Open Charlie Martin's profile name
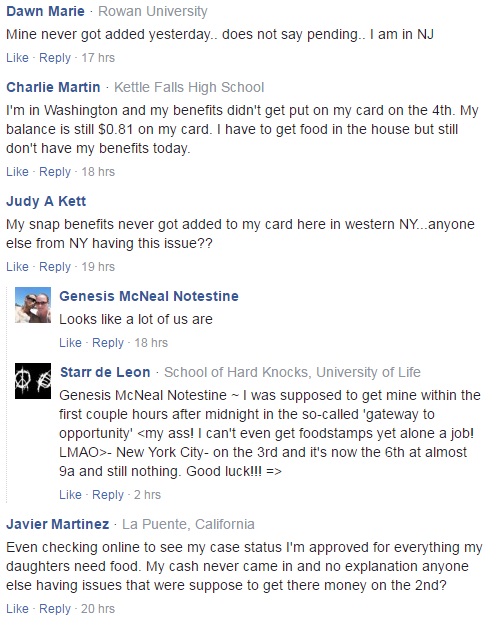504x627 pixels. click(53, 87)
